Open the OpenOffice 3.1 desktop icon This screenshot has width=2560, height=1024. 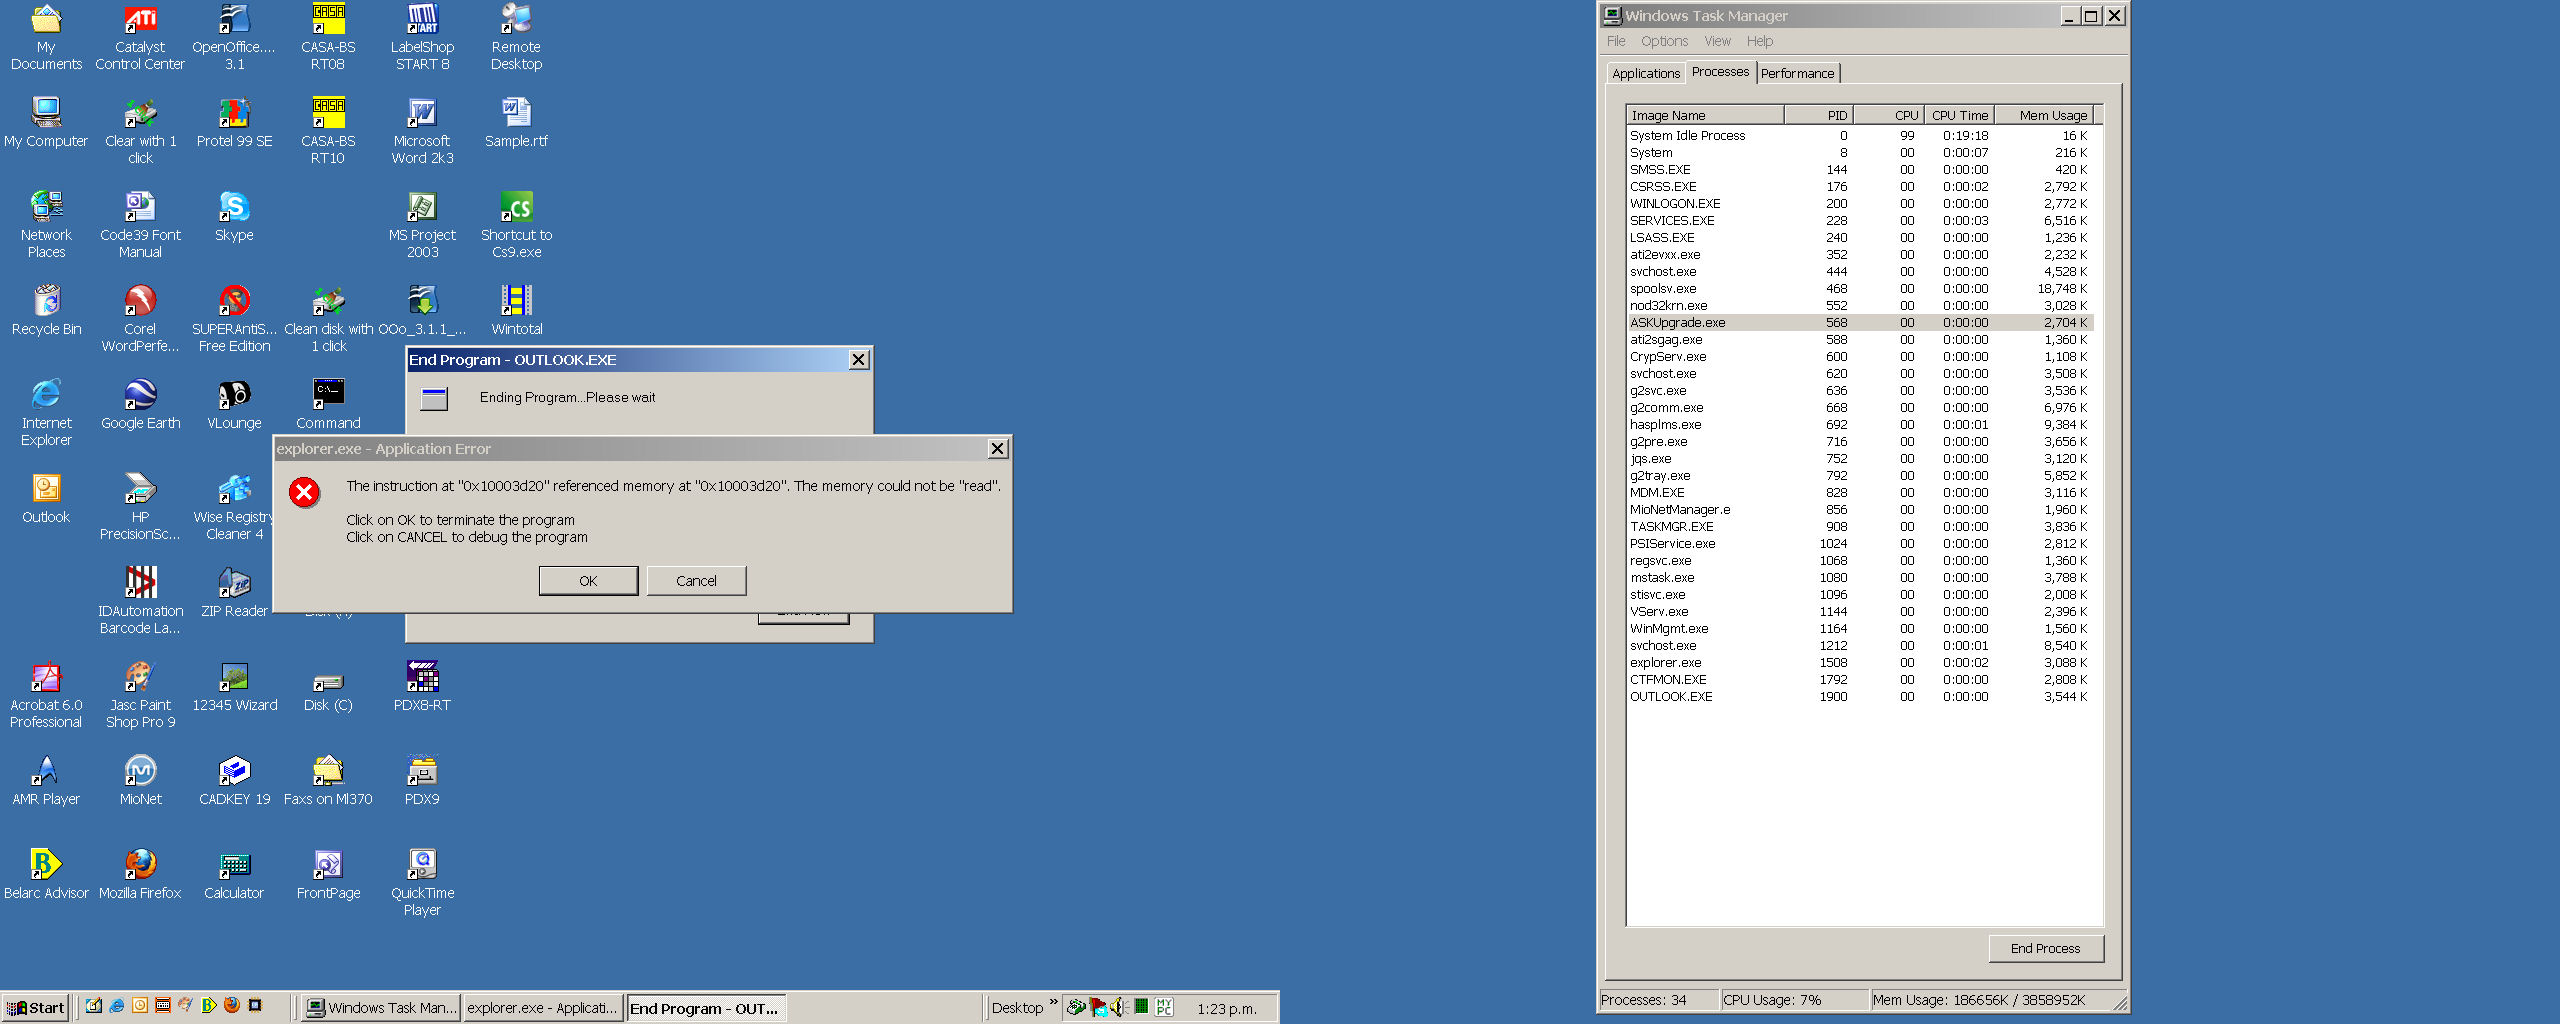click(234, 38)
